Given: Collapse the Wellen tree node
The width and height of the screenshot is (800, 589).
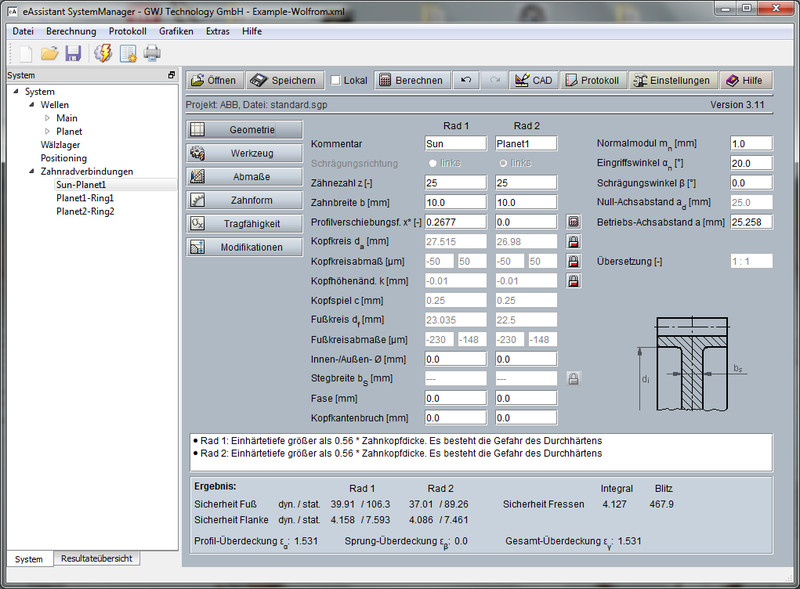Looking at the screenshot, I should click(x=32, y=104).
